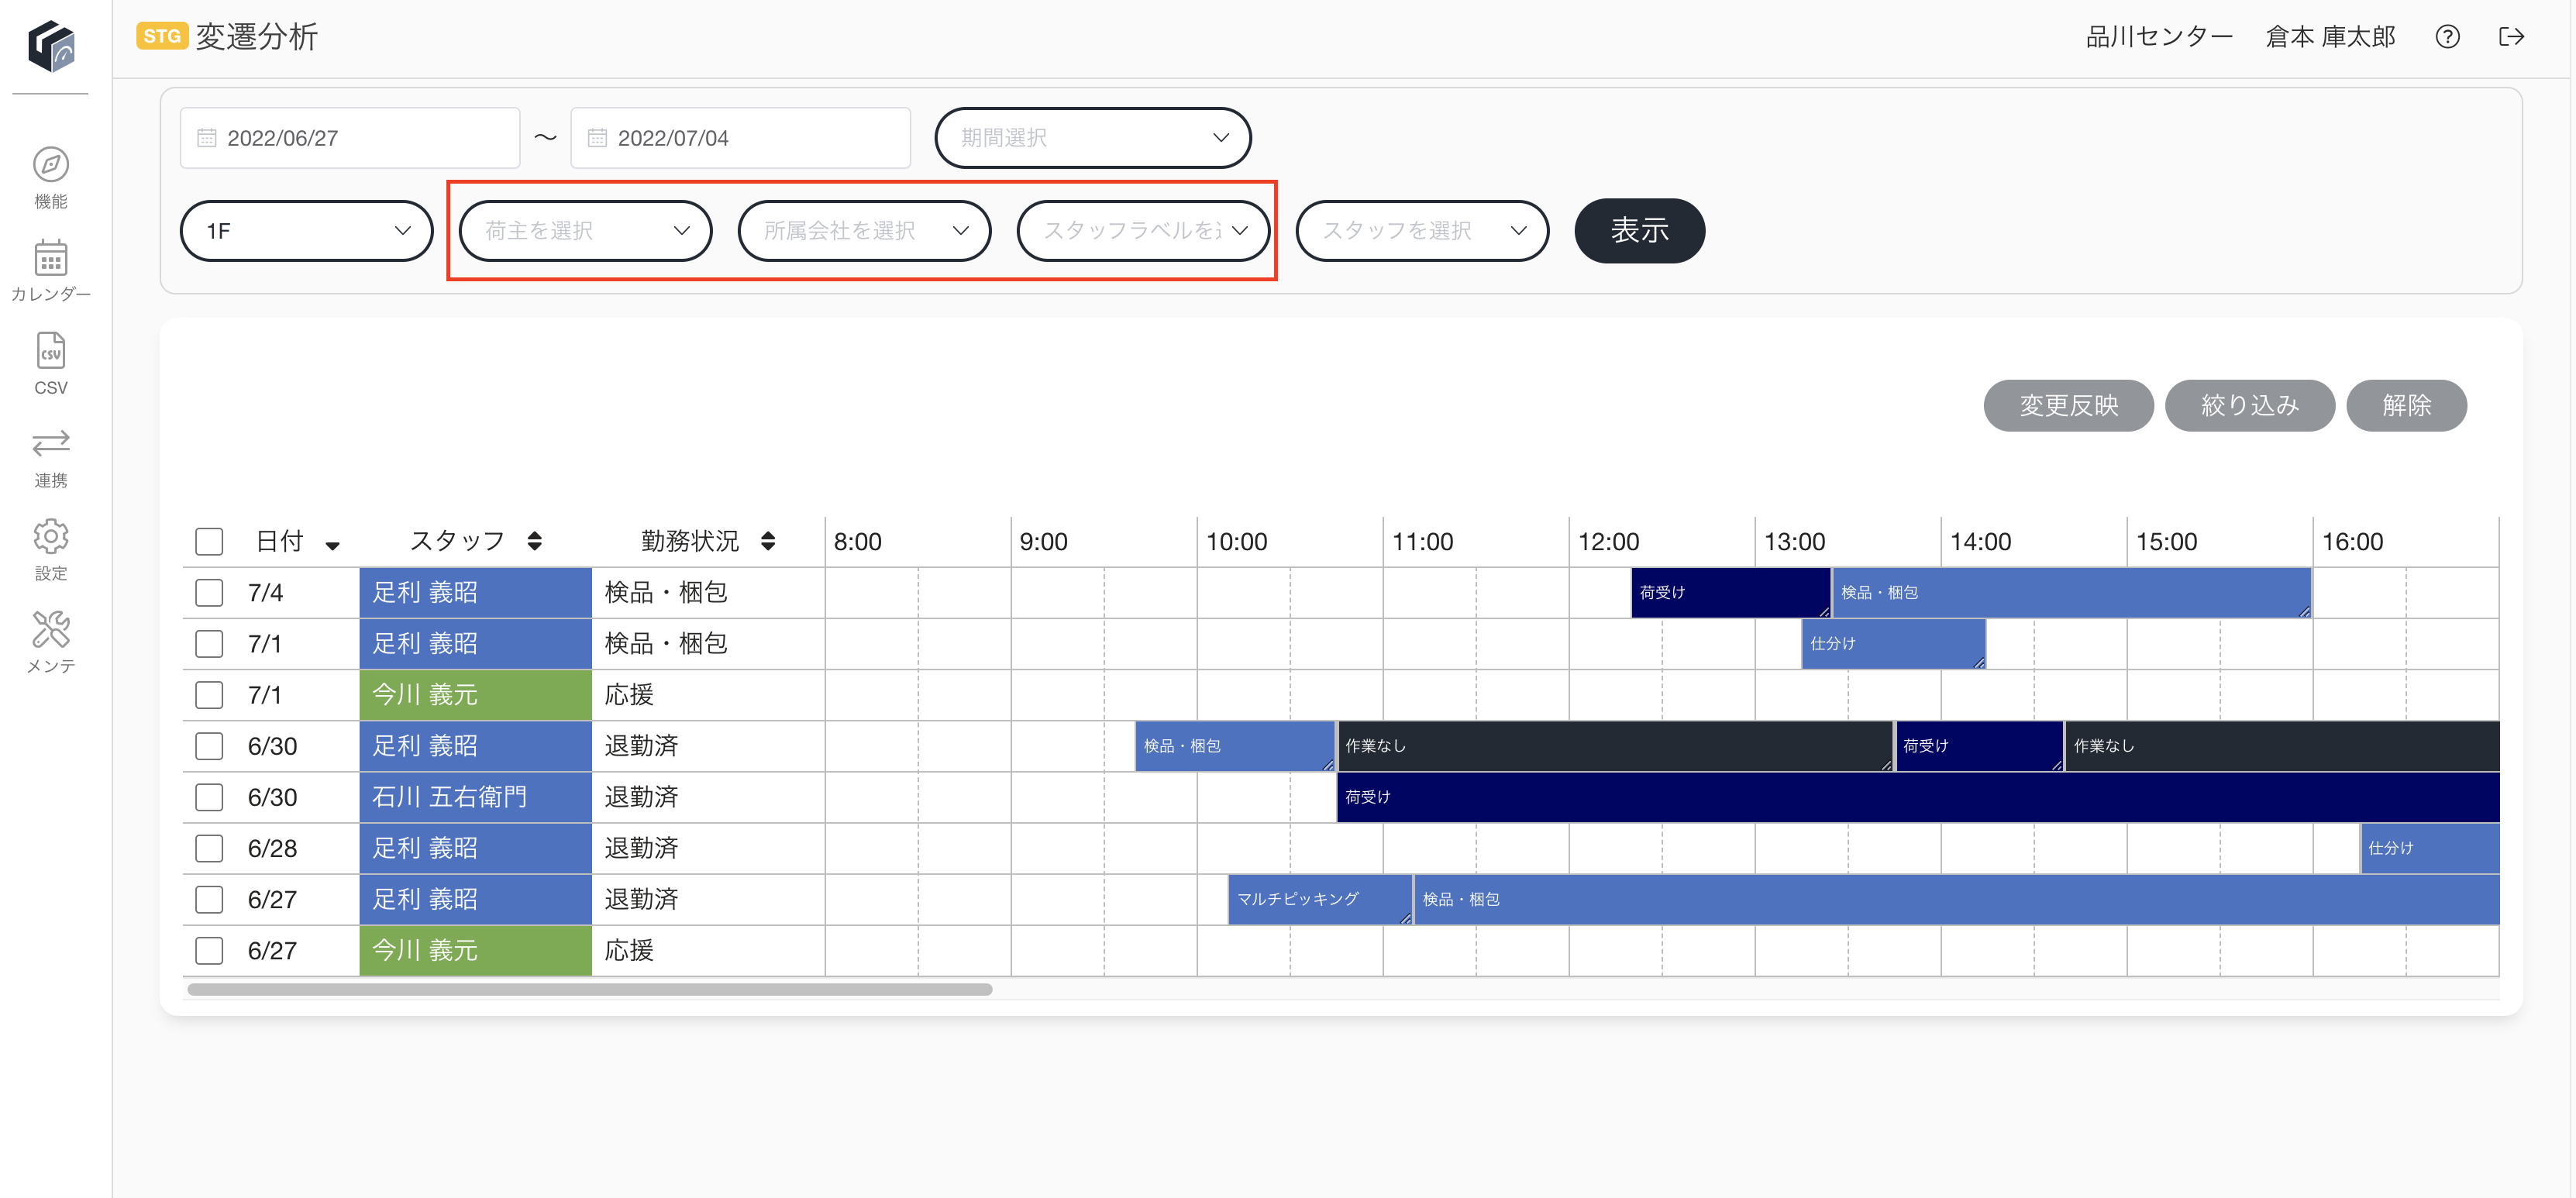Select first 作業なし bar on 6/30 row
The height and width of the screenshot is (1198, 2576).
pos(1614,746)
